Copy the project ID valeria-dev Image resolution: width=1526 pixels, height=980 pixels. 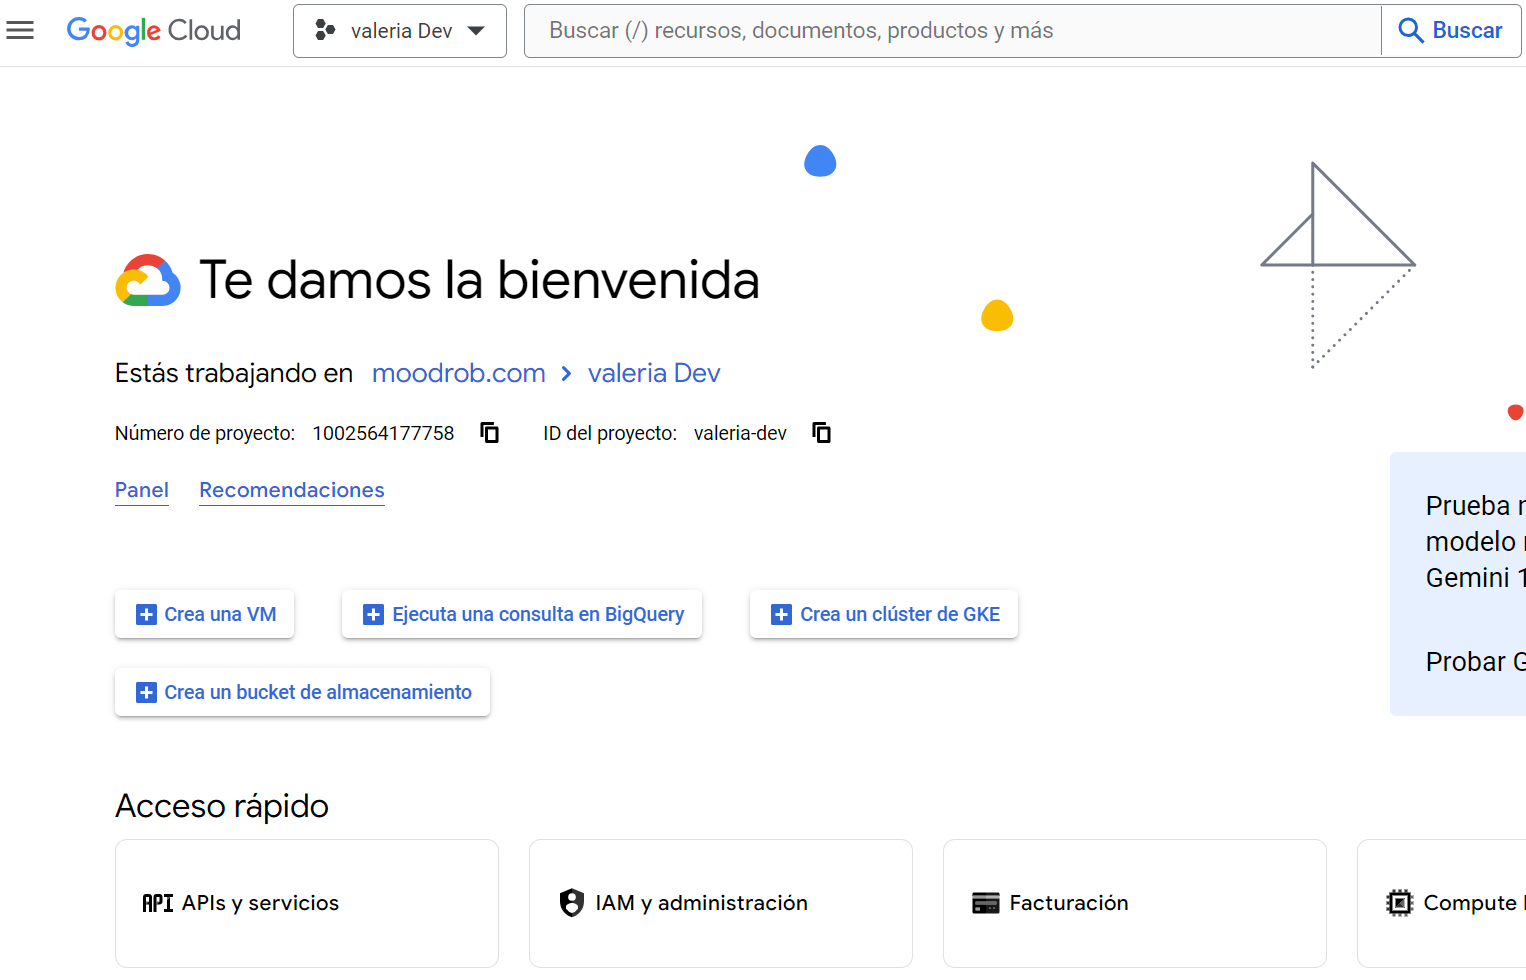coord(822,433)
